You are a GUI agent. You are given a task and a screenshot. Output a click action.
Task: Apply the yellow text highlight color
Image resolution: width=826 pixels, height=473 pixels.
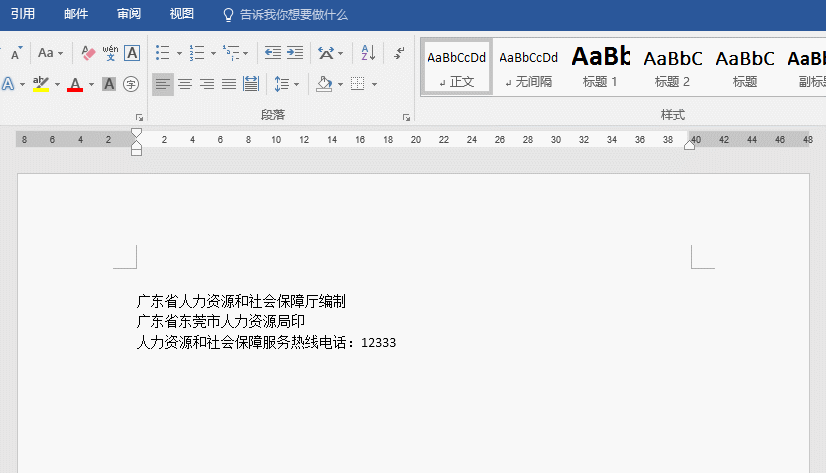click(41, 84)
